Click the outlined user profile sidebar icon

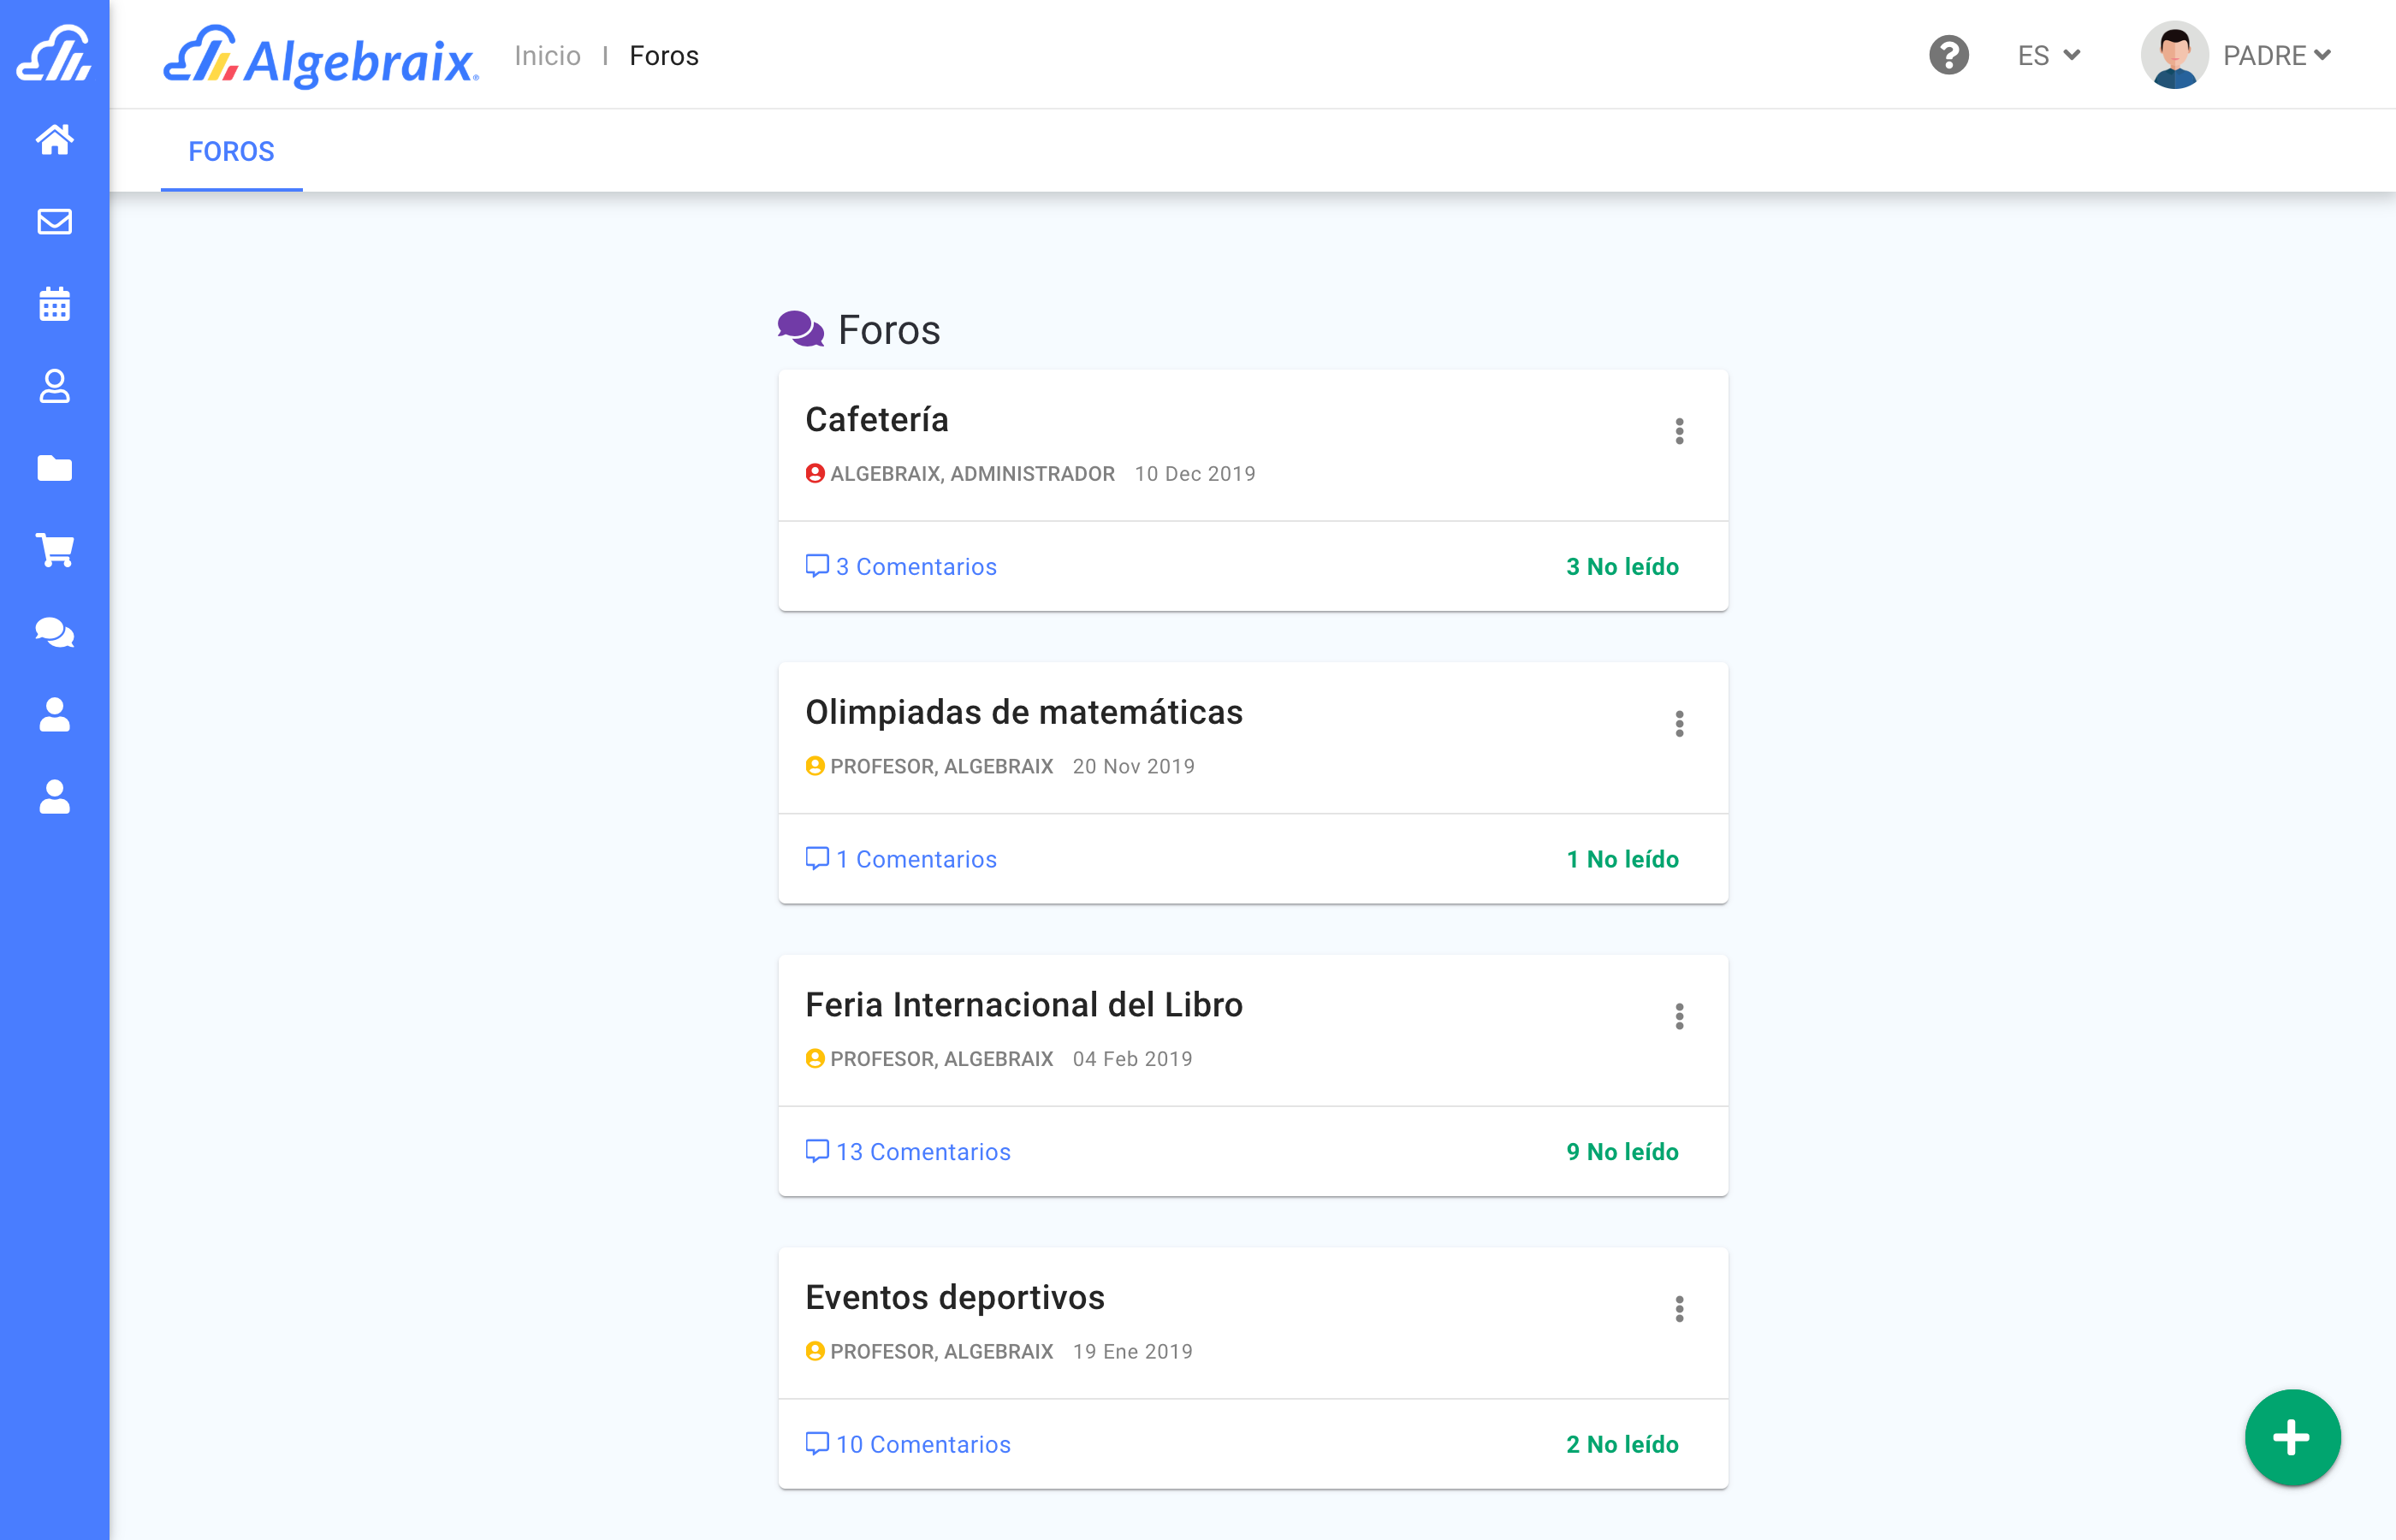pos(54,386)
